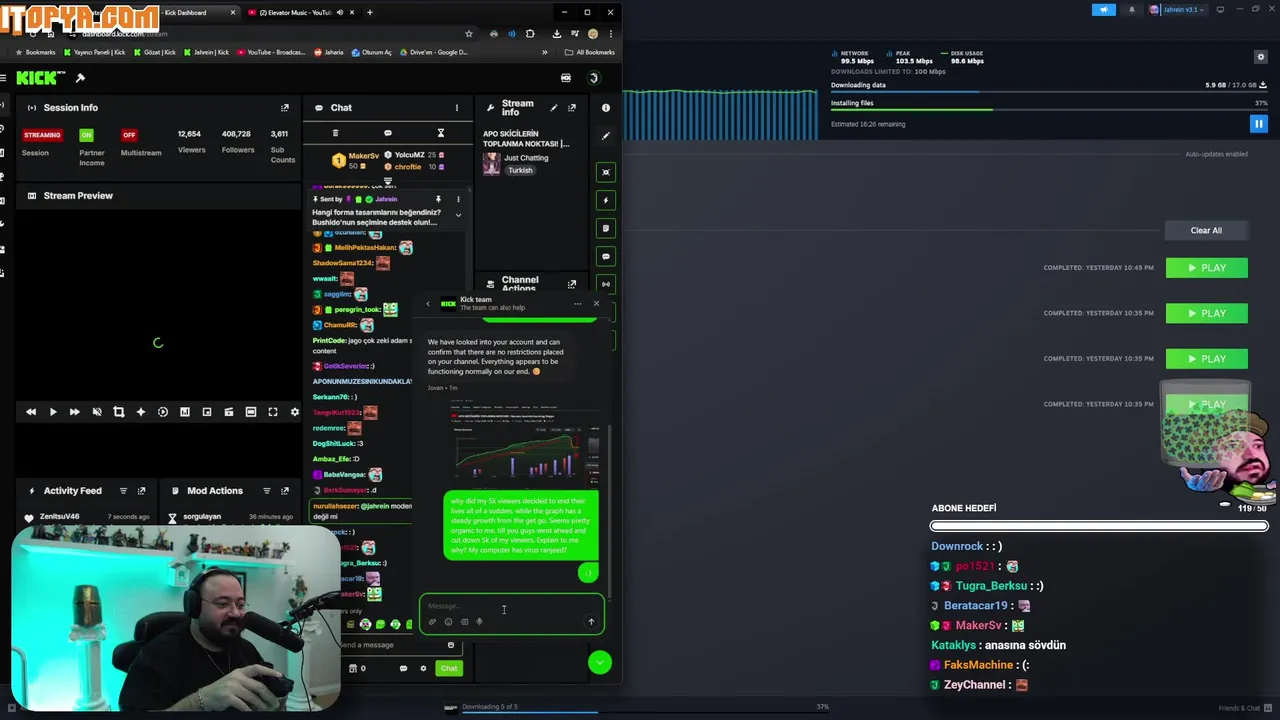Pop out the Session Info panel

click(x=285, y=108)
